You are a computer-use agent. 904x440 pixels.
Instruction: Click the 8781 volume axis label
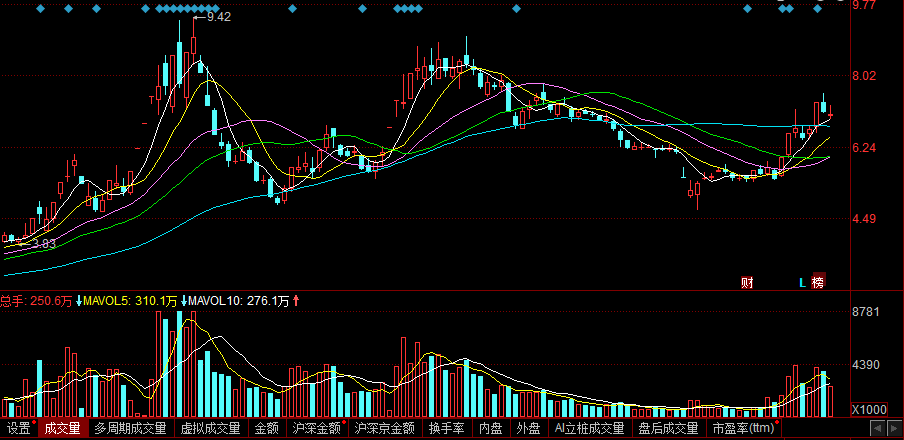click(866, 312)
